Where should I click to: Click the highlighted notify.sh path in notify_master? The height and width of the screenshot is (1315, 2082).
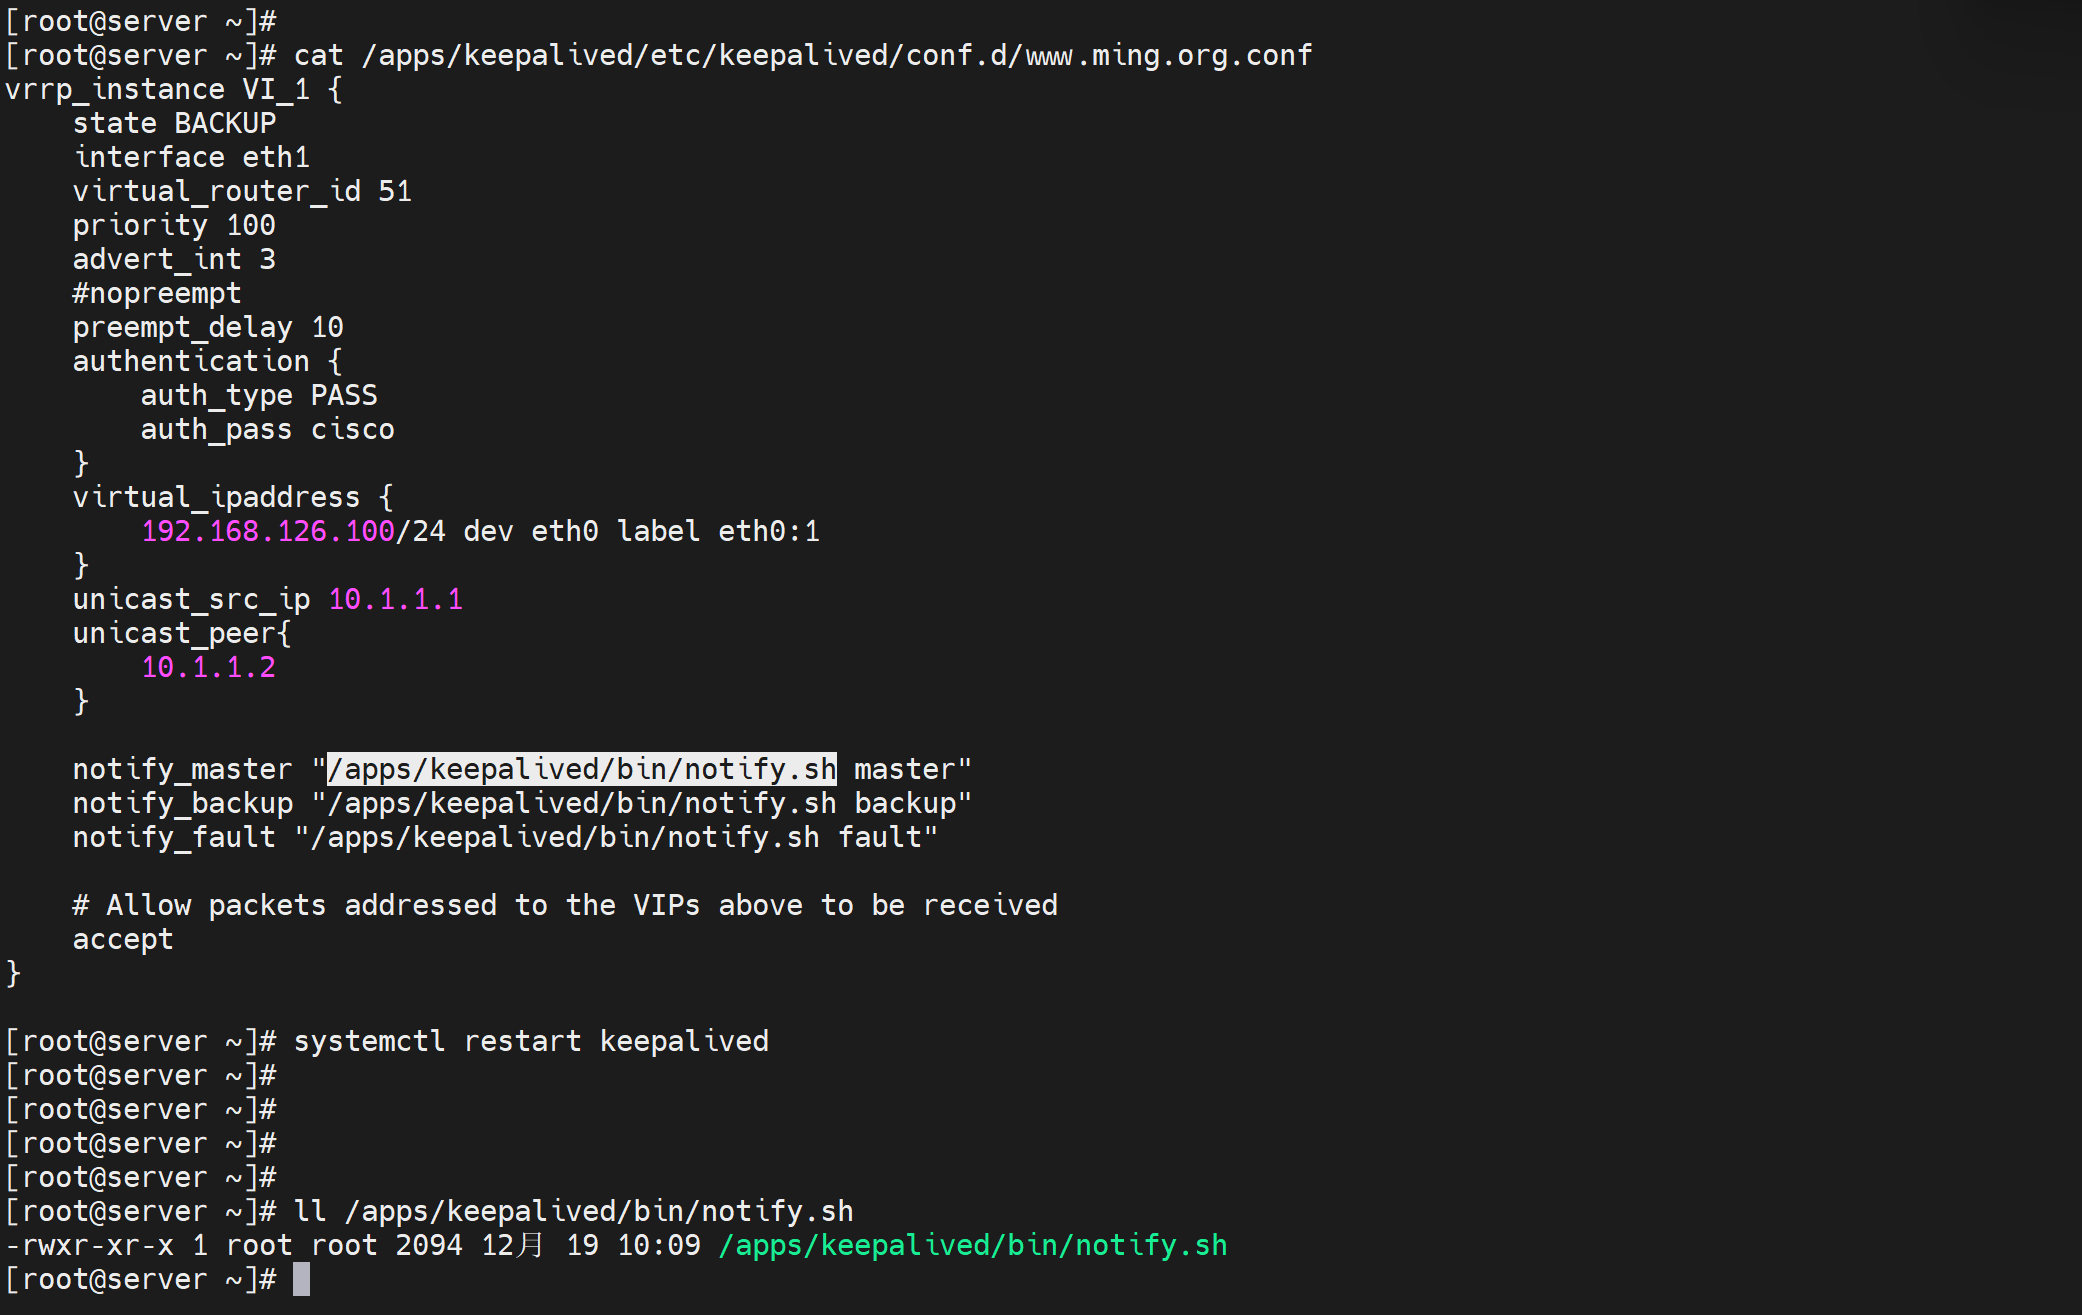click(x=581, y=769)
